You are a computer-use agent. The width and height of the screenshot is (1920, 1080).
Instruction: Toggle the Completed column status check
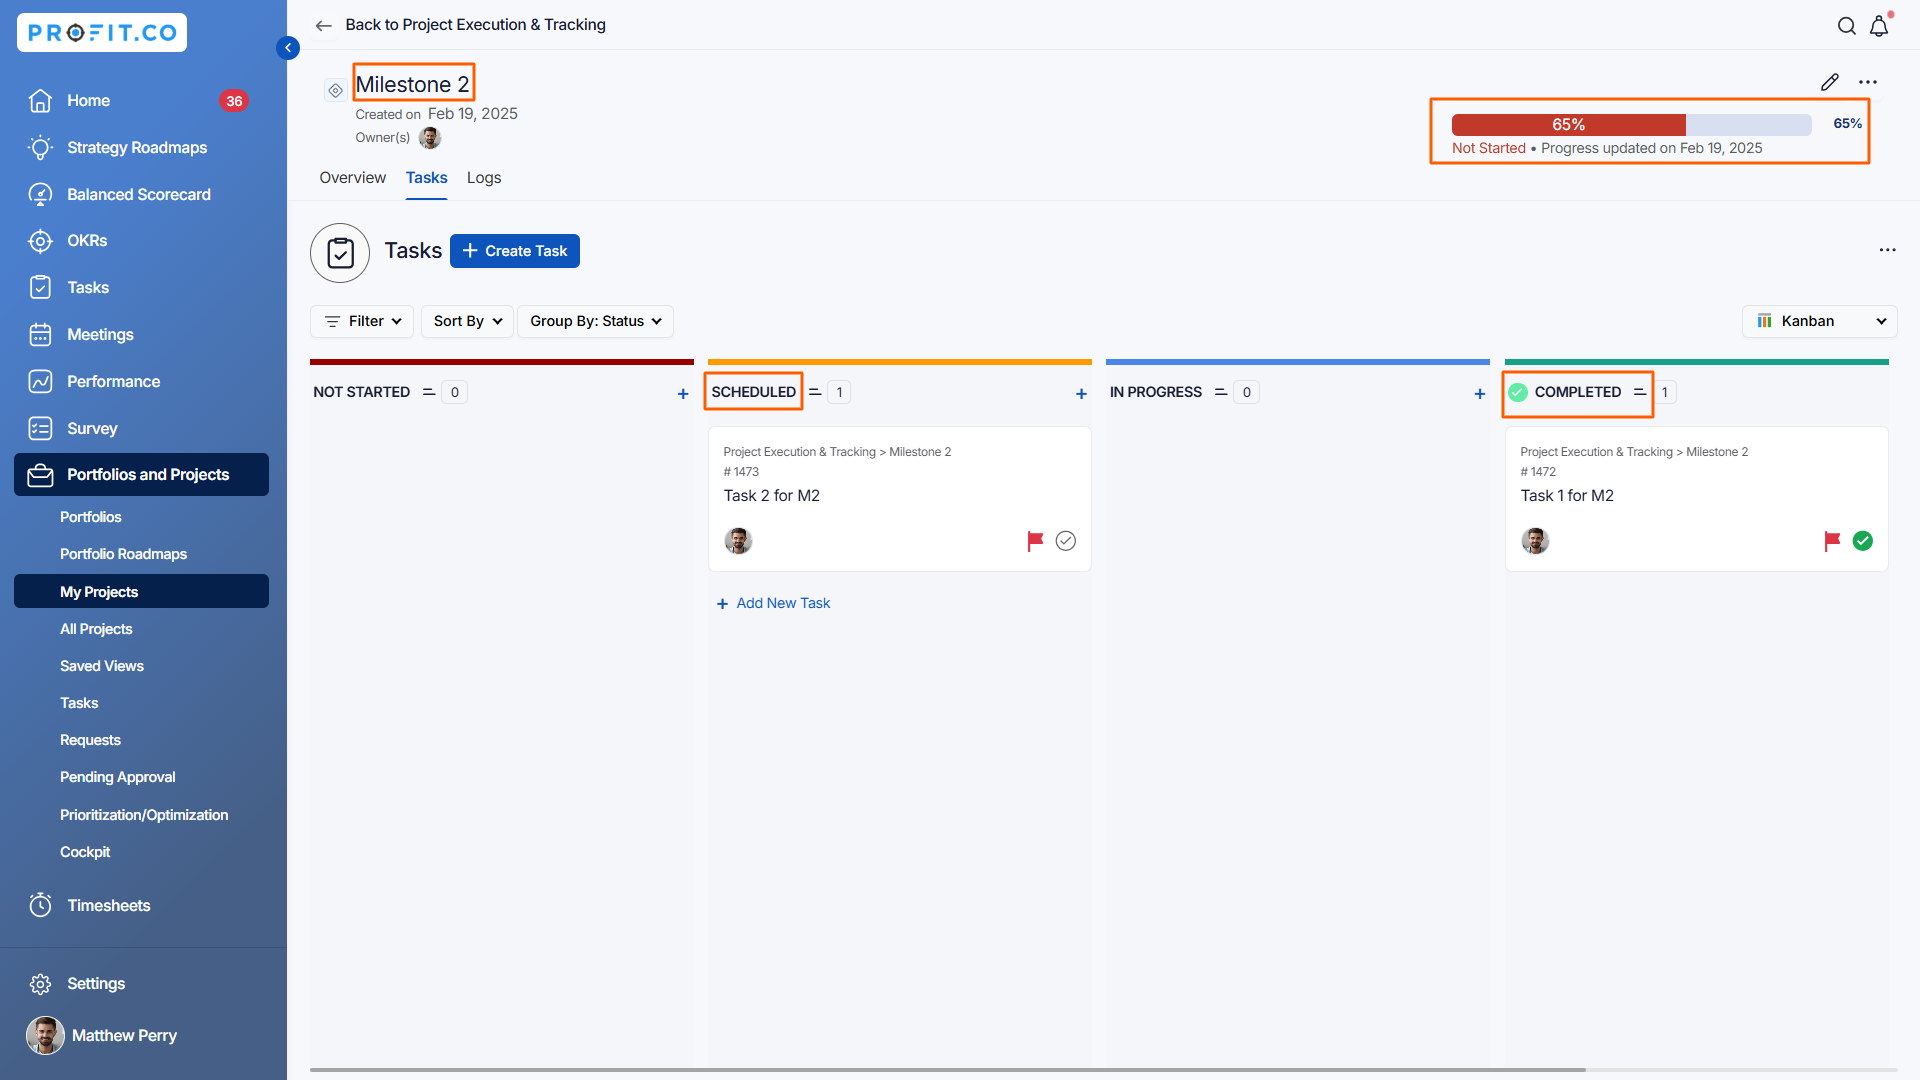(1518, 392)
